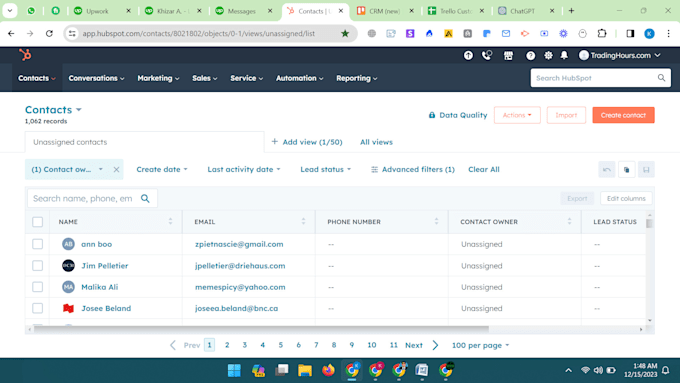680x383 pixels.
Task: Select the Jim Pelletier row checkbox
Action: (x=38, y=265)
